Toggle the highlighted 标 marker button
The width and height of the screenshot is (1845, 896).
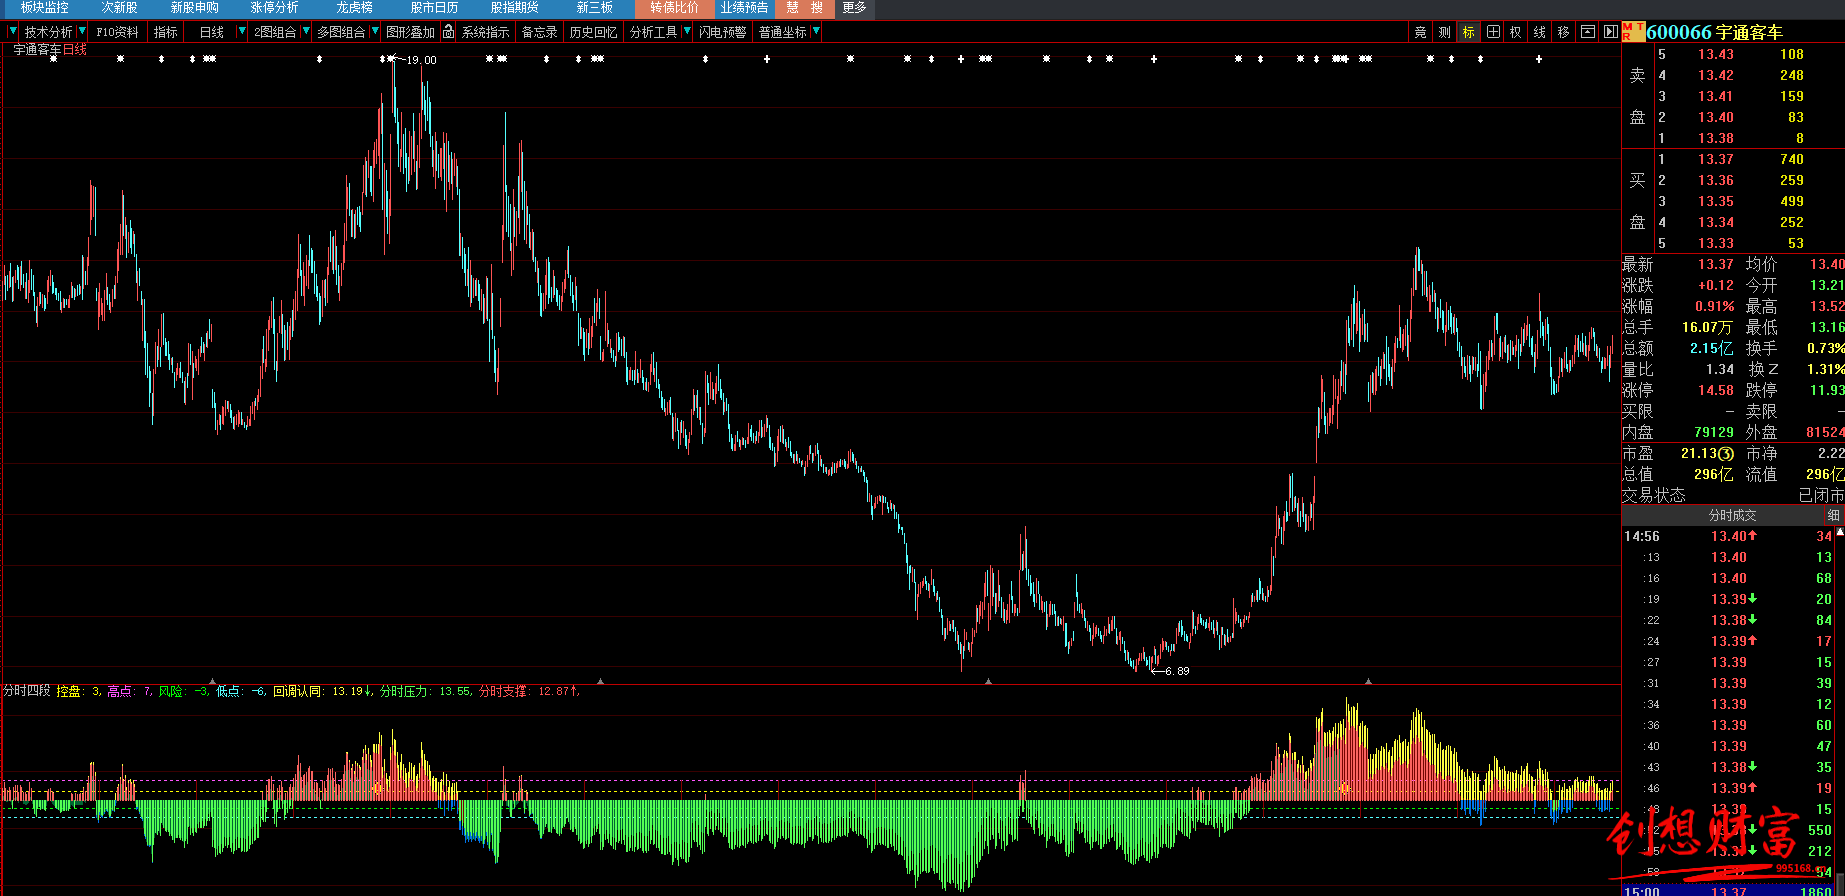tap(1468, 32)
